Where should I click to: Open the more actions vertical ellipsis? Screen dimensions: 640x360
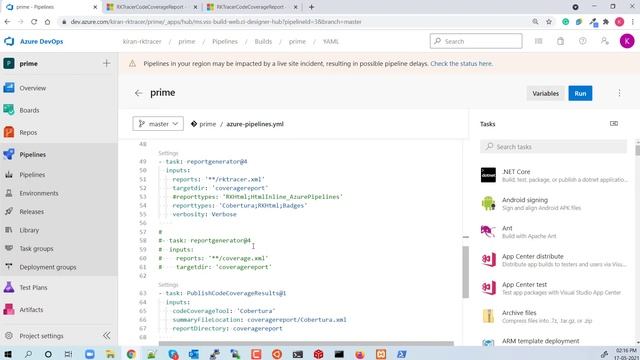tap(619, 93)
